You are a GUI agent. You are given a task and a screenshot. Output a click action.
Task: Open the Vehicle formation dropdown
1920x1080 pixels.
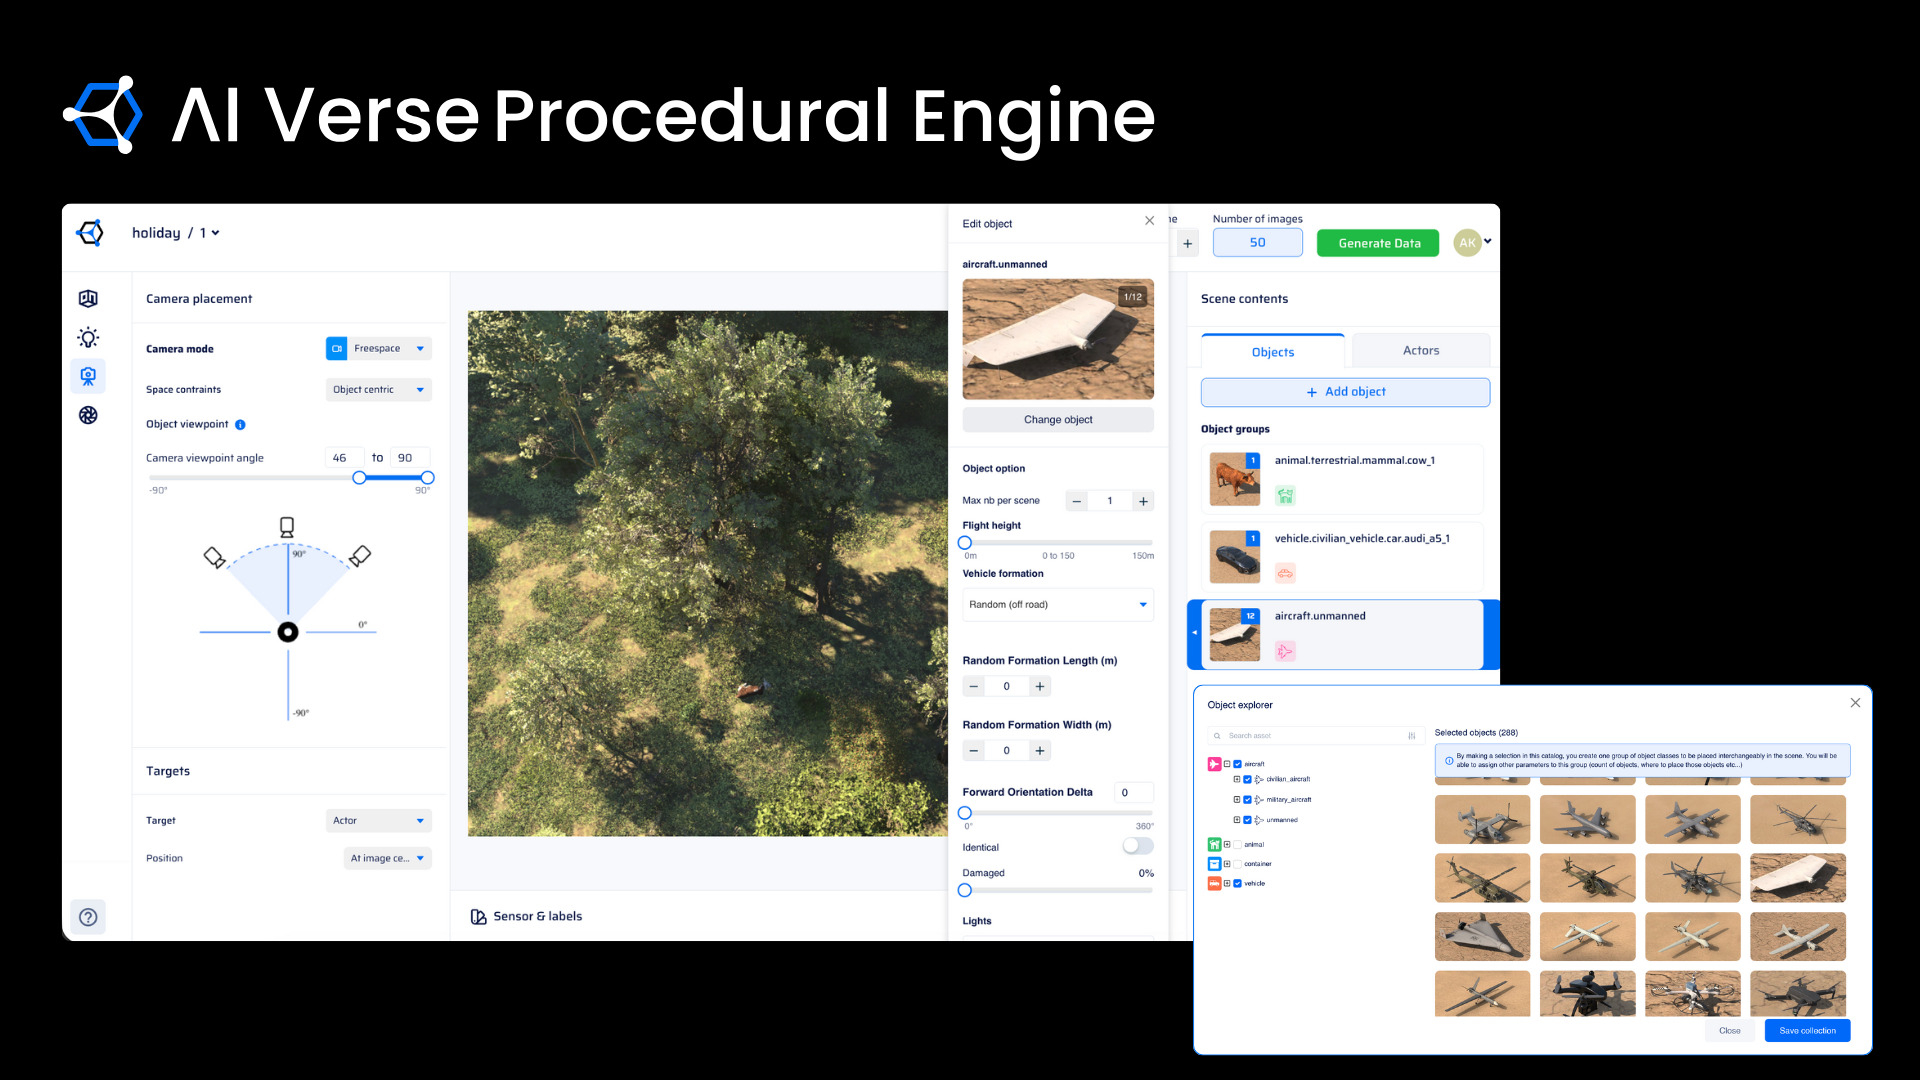[1058, 604]
